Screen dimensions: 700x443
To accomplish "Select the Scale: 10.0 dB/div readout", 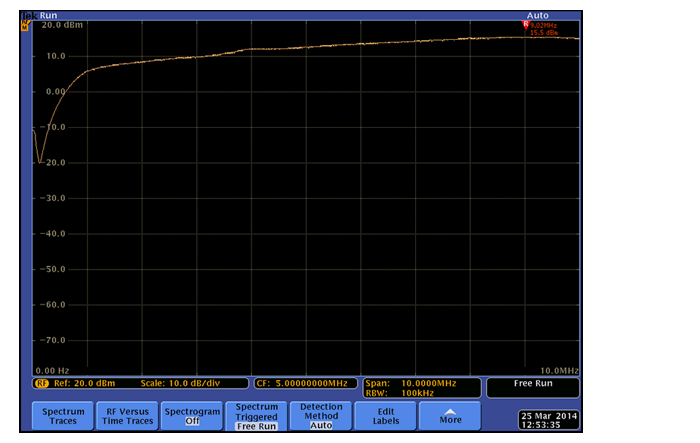I will coord(180,383).
